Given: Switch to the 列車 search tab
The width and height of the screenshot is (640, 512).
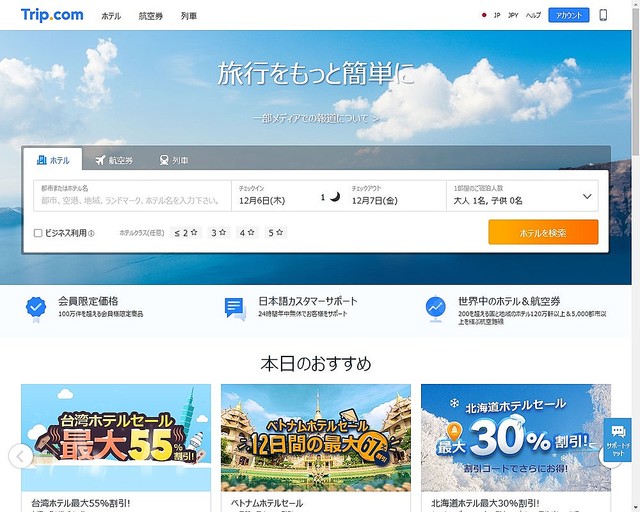Looking at the screenshot, I should (x=174, y=160).
